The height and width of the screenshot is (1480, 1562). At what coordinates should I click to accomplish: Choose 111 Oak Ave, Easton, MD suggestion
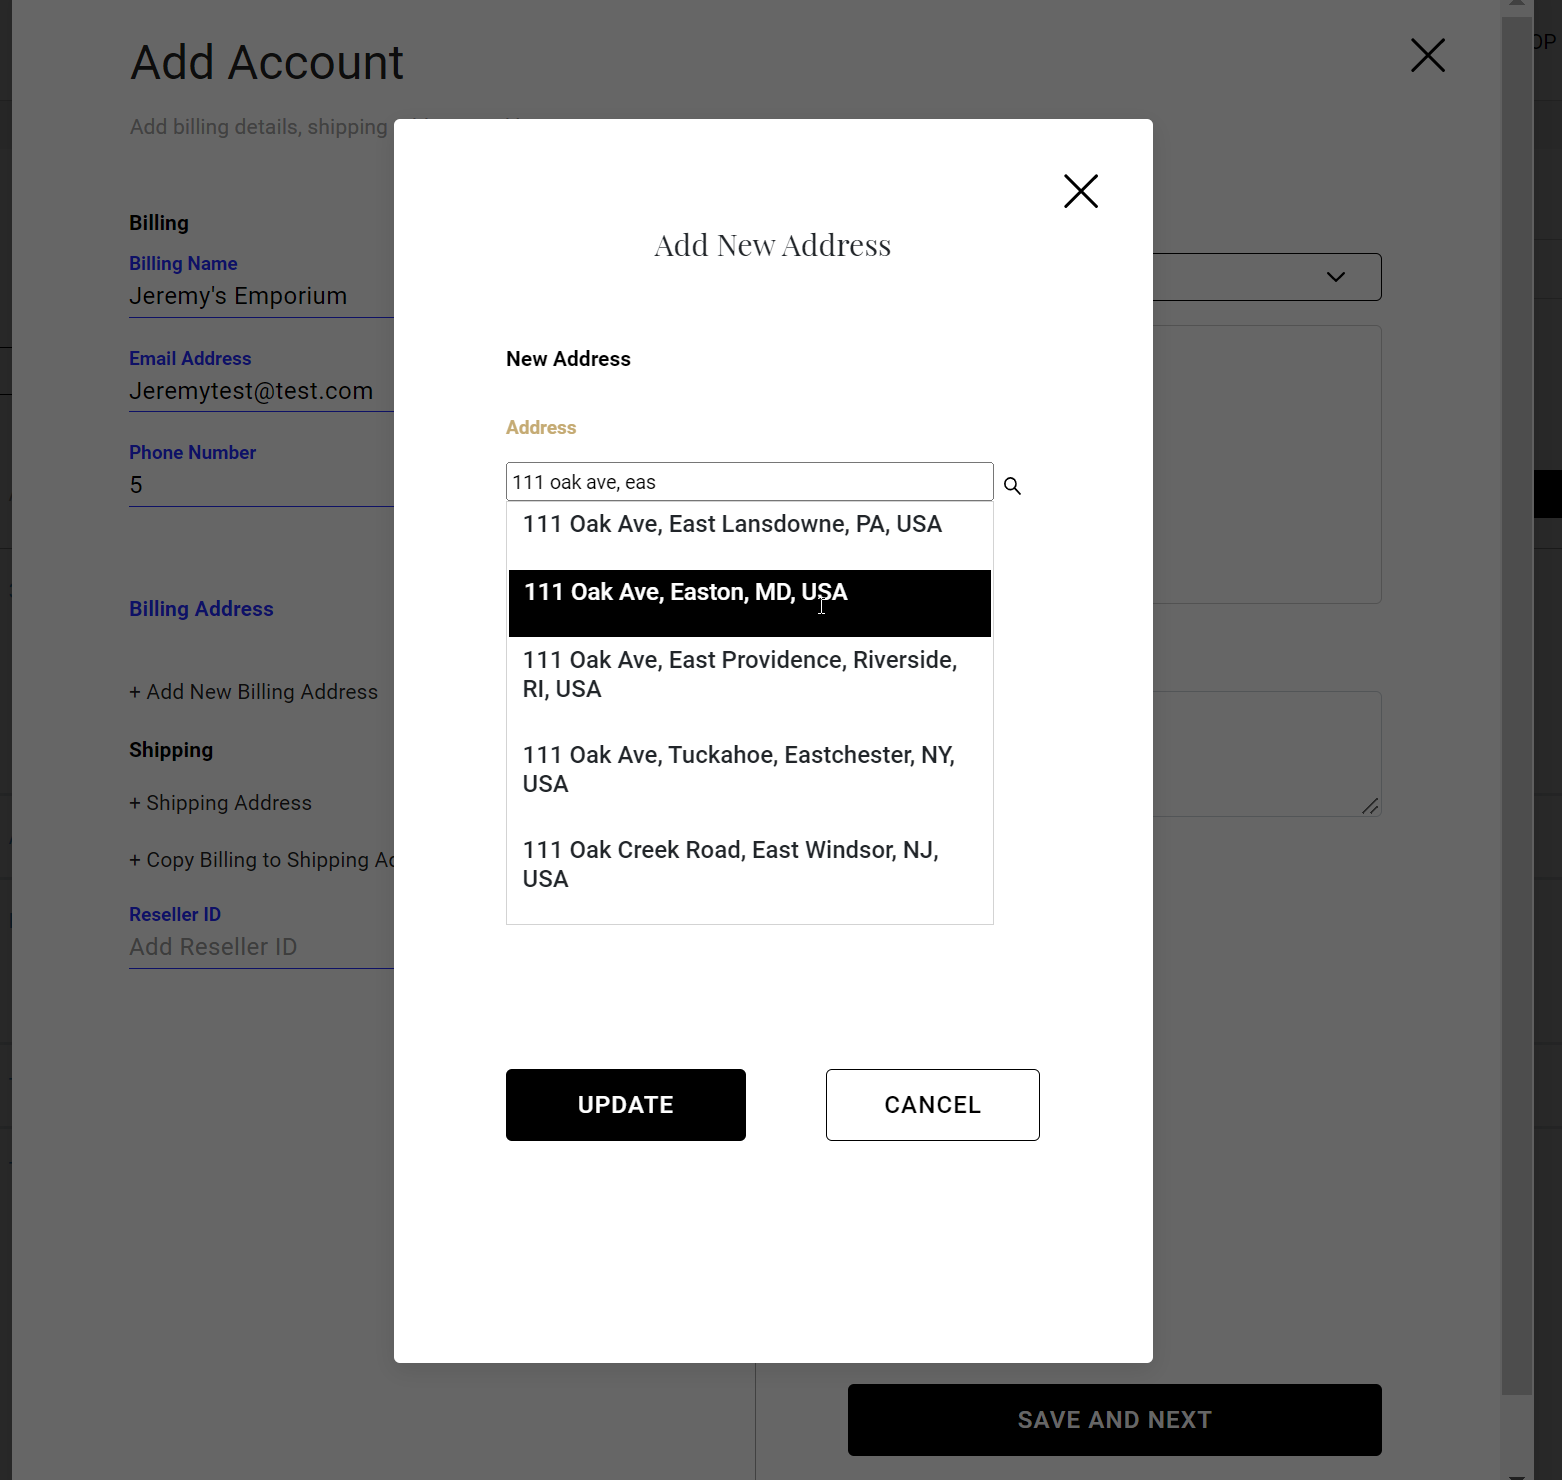686,593
